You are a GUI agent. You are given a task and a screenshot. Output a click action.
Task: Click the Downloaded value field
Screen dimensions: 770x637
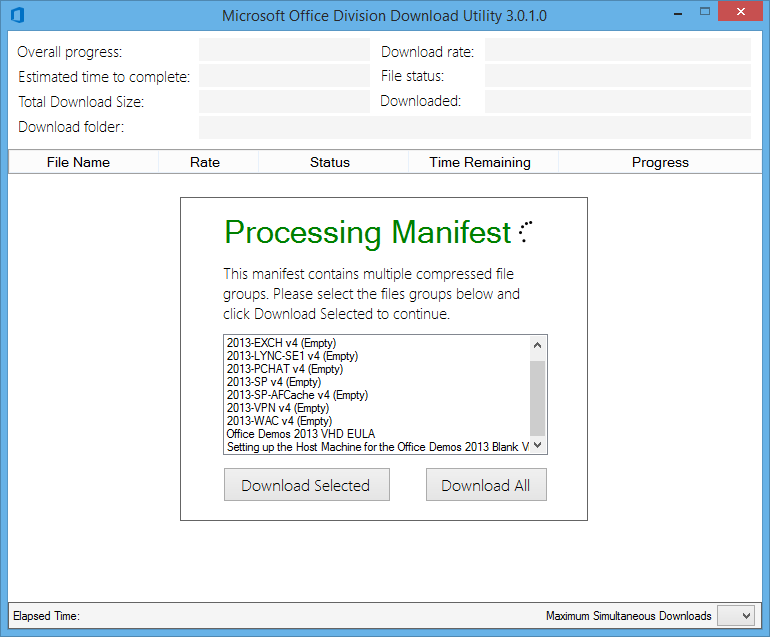tap(618, 101)
